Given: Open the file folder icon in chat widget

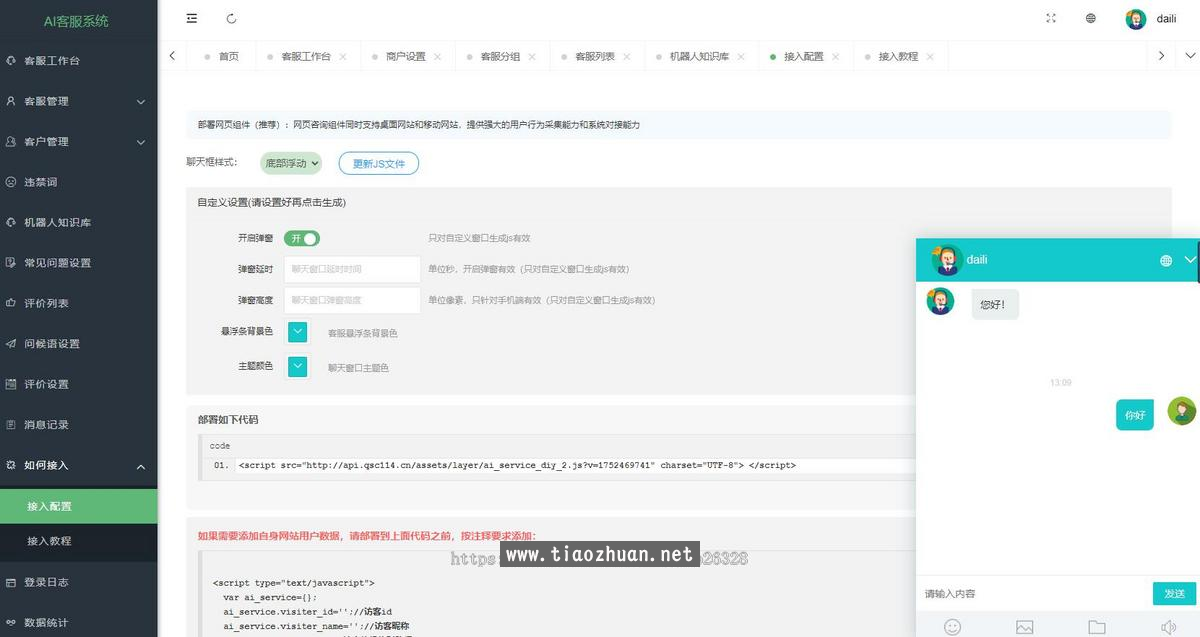Looking at the screenshot, I should (x=1096, y=627).
